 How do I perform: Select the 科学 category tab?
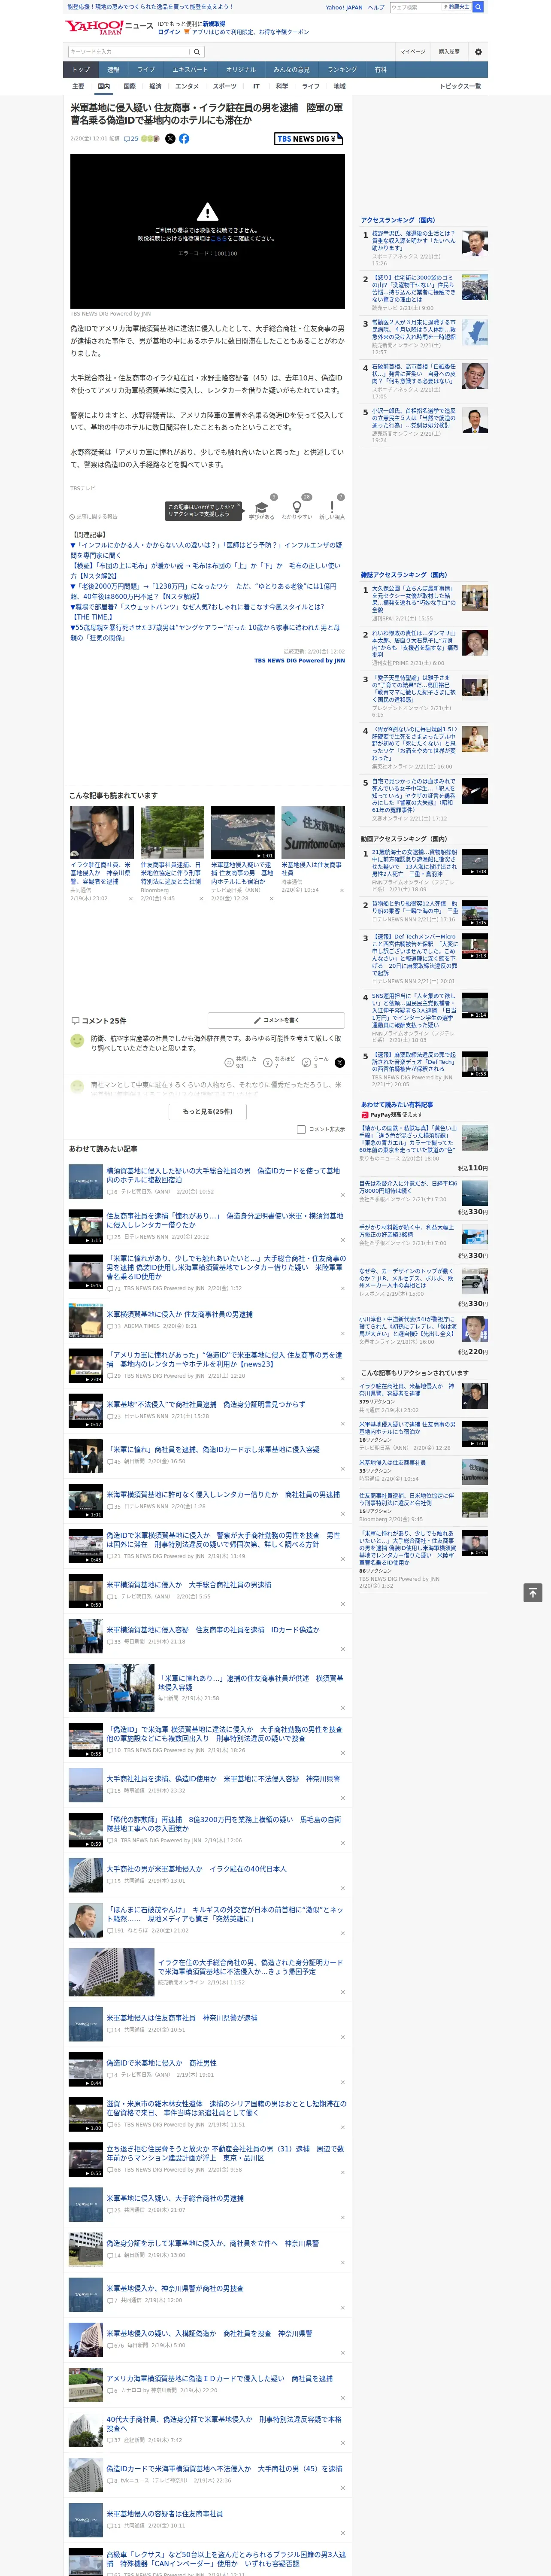pos(282,86)
